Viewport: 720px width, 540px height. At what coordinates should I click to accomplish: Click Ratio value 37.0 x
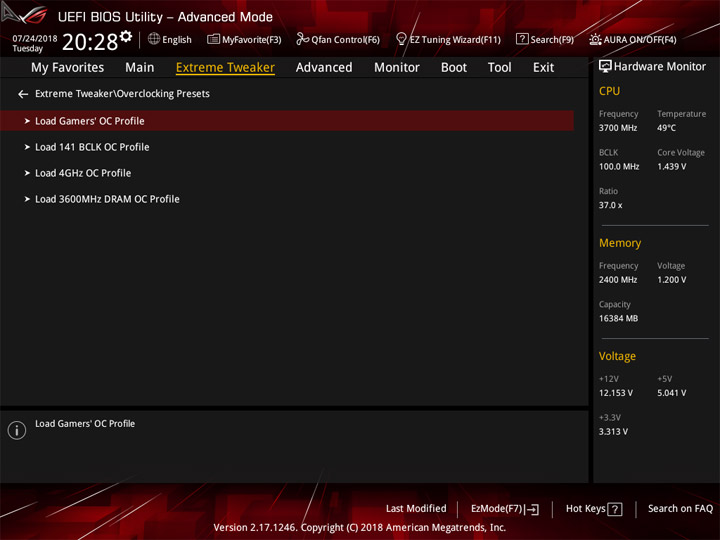[x=610, y=205]
